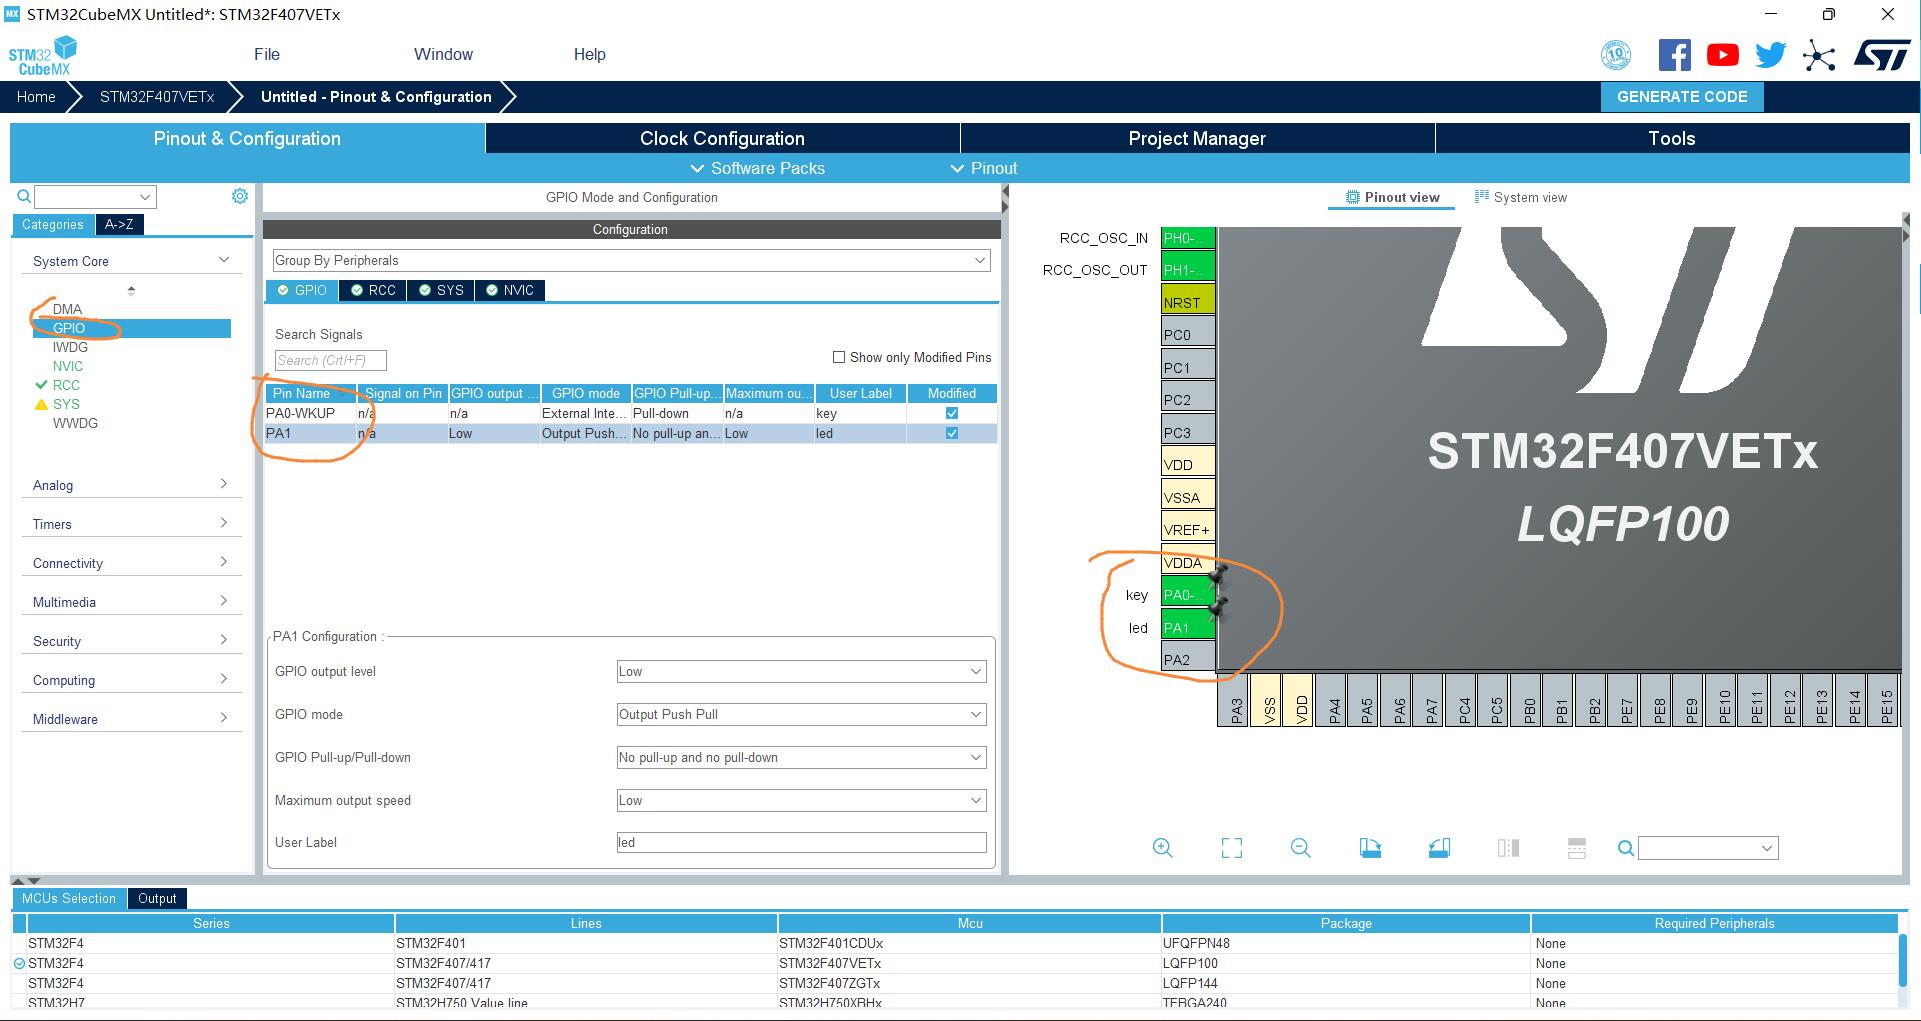Select the SYS configuration tab
This screenshot has height=1021, width=1921.
pyautogui.click(x=440, y=290)
